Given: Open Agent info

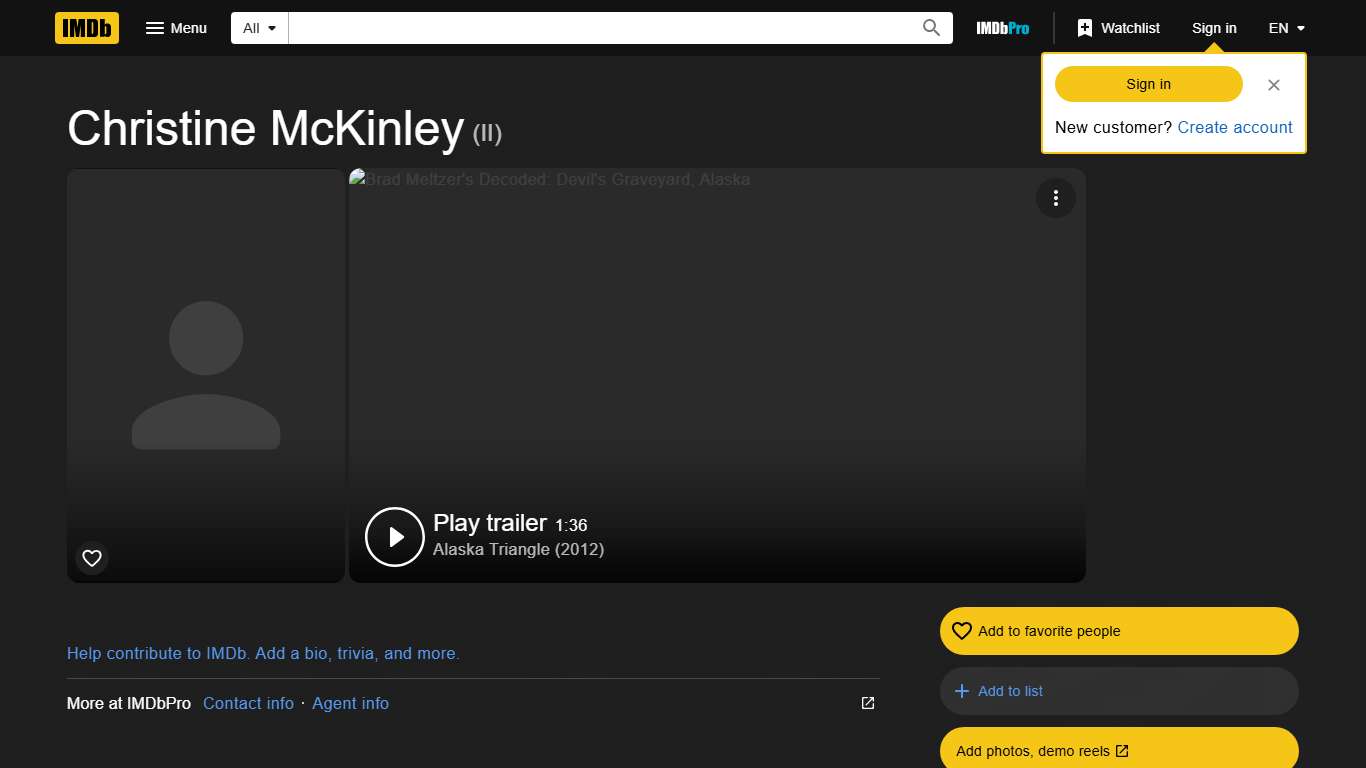Looking at the screenshot, I should click(x=350, y=703).
